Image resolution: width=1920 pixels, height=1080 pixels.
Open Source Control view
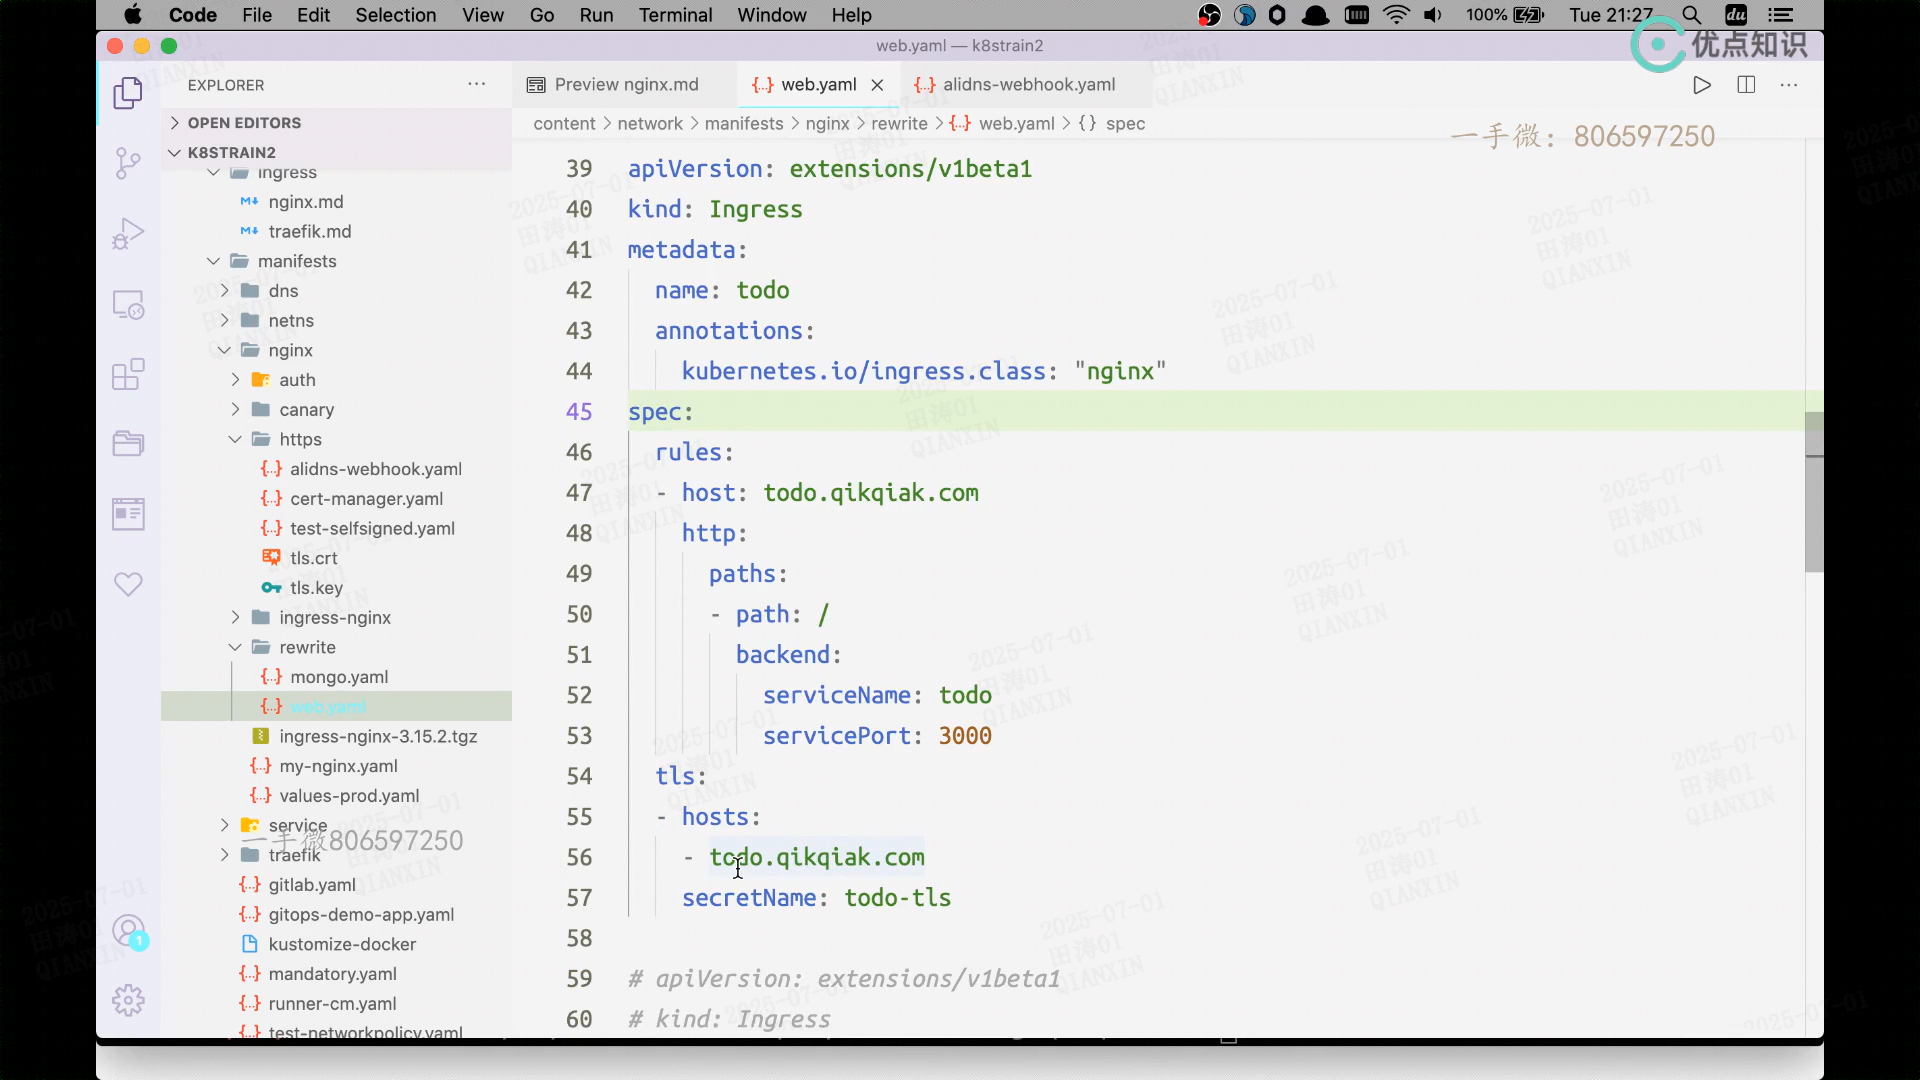128,163
